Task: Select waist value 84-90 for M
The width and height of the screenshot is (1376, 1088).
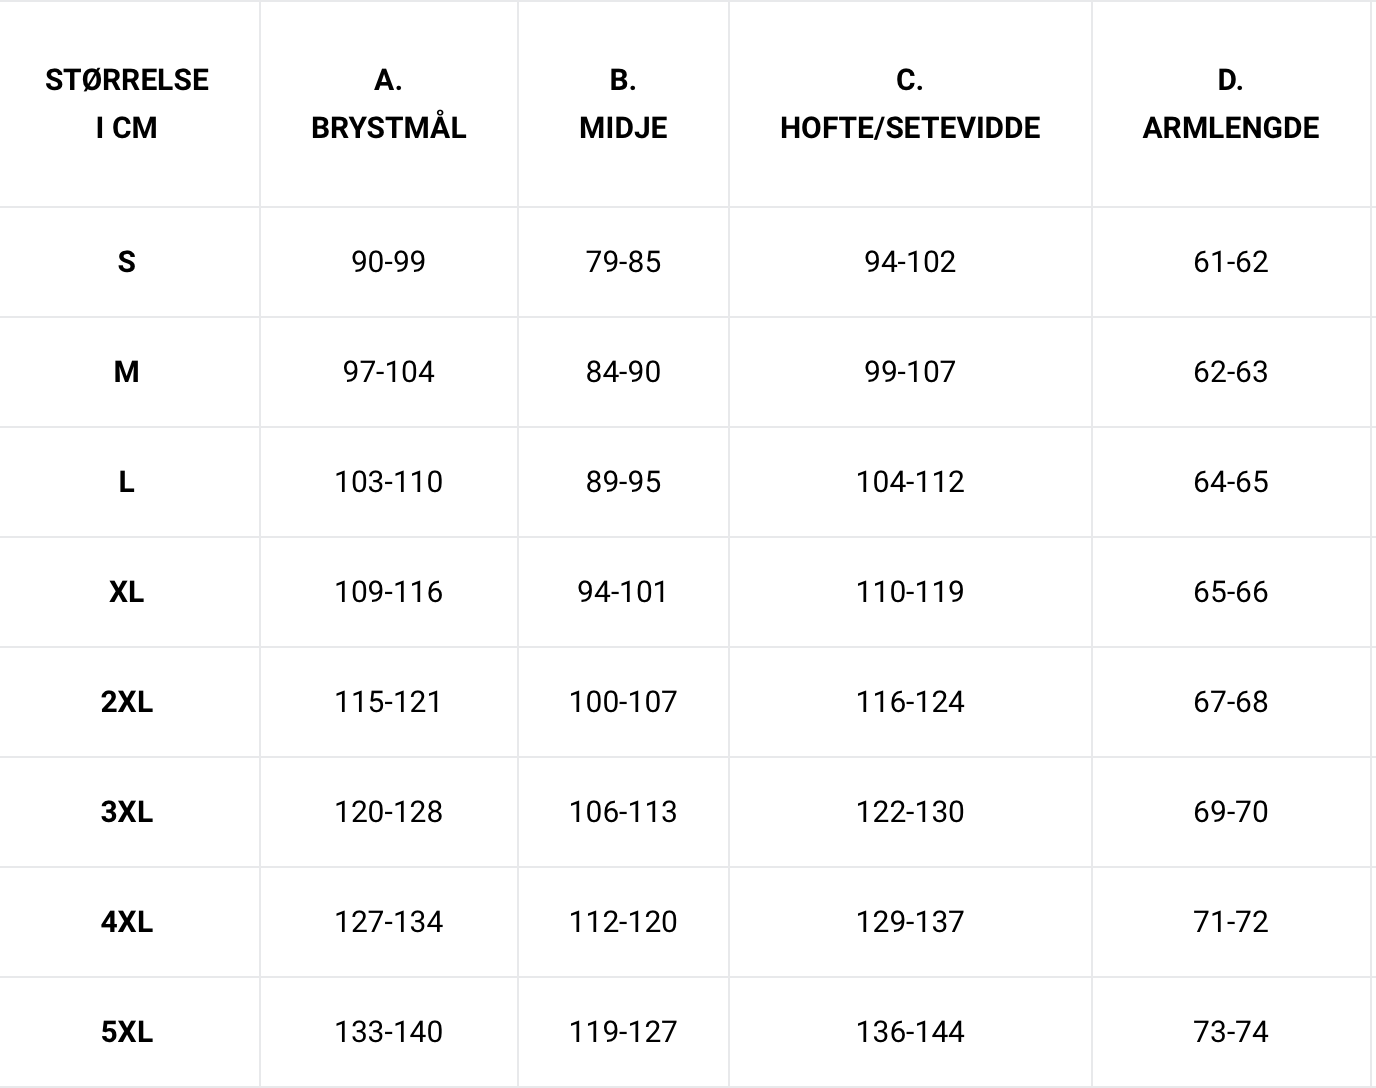Action: tap(623, 372)
